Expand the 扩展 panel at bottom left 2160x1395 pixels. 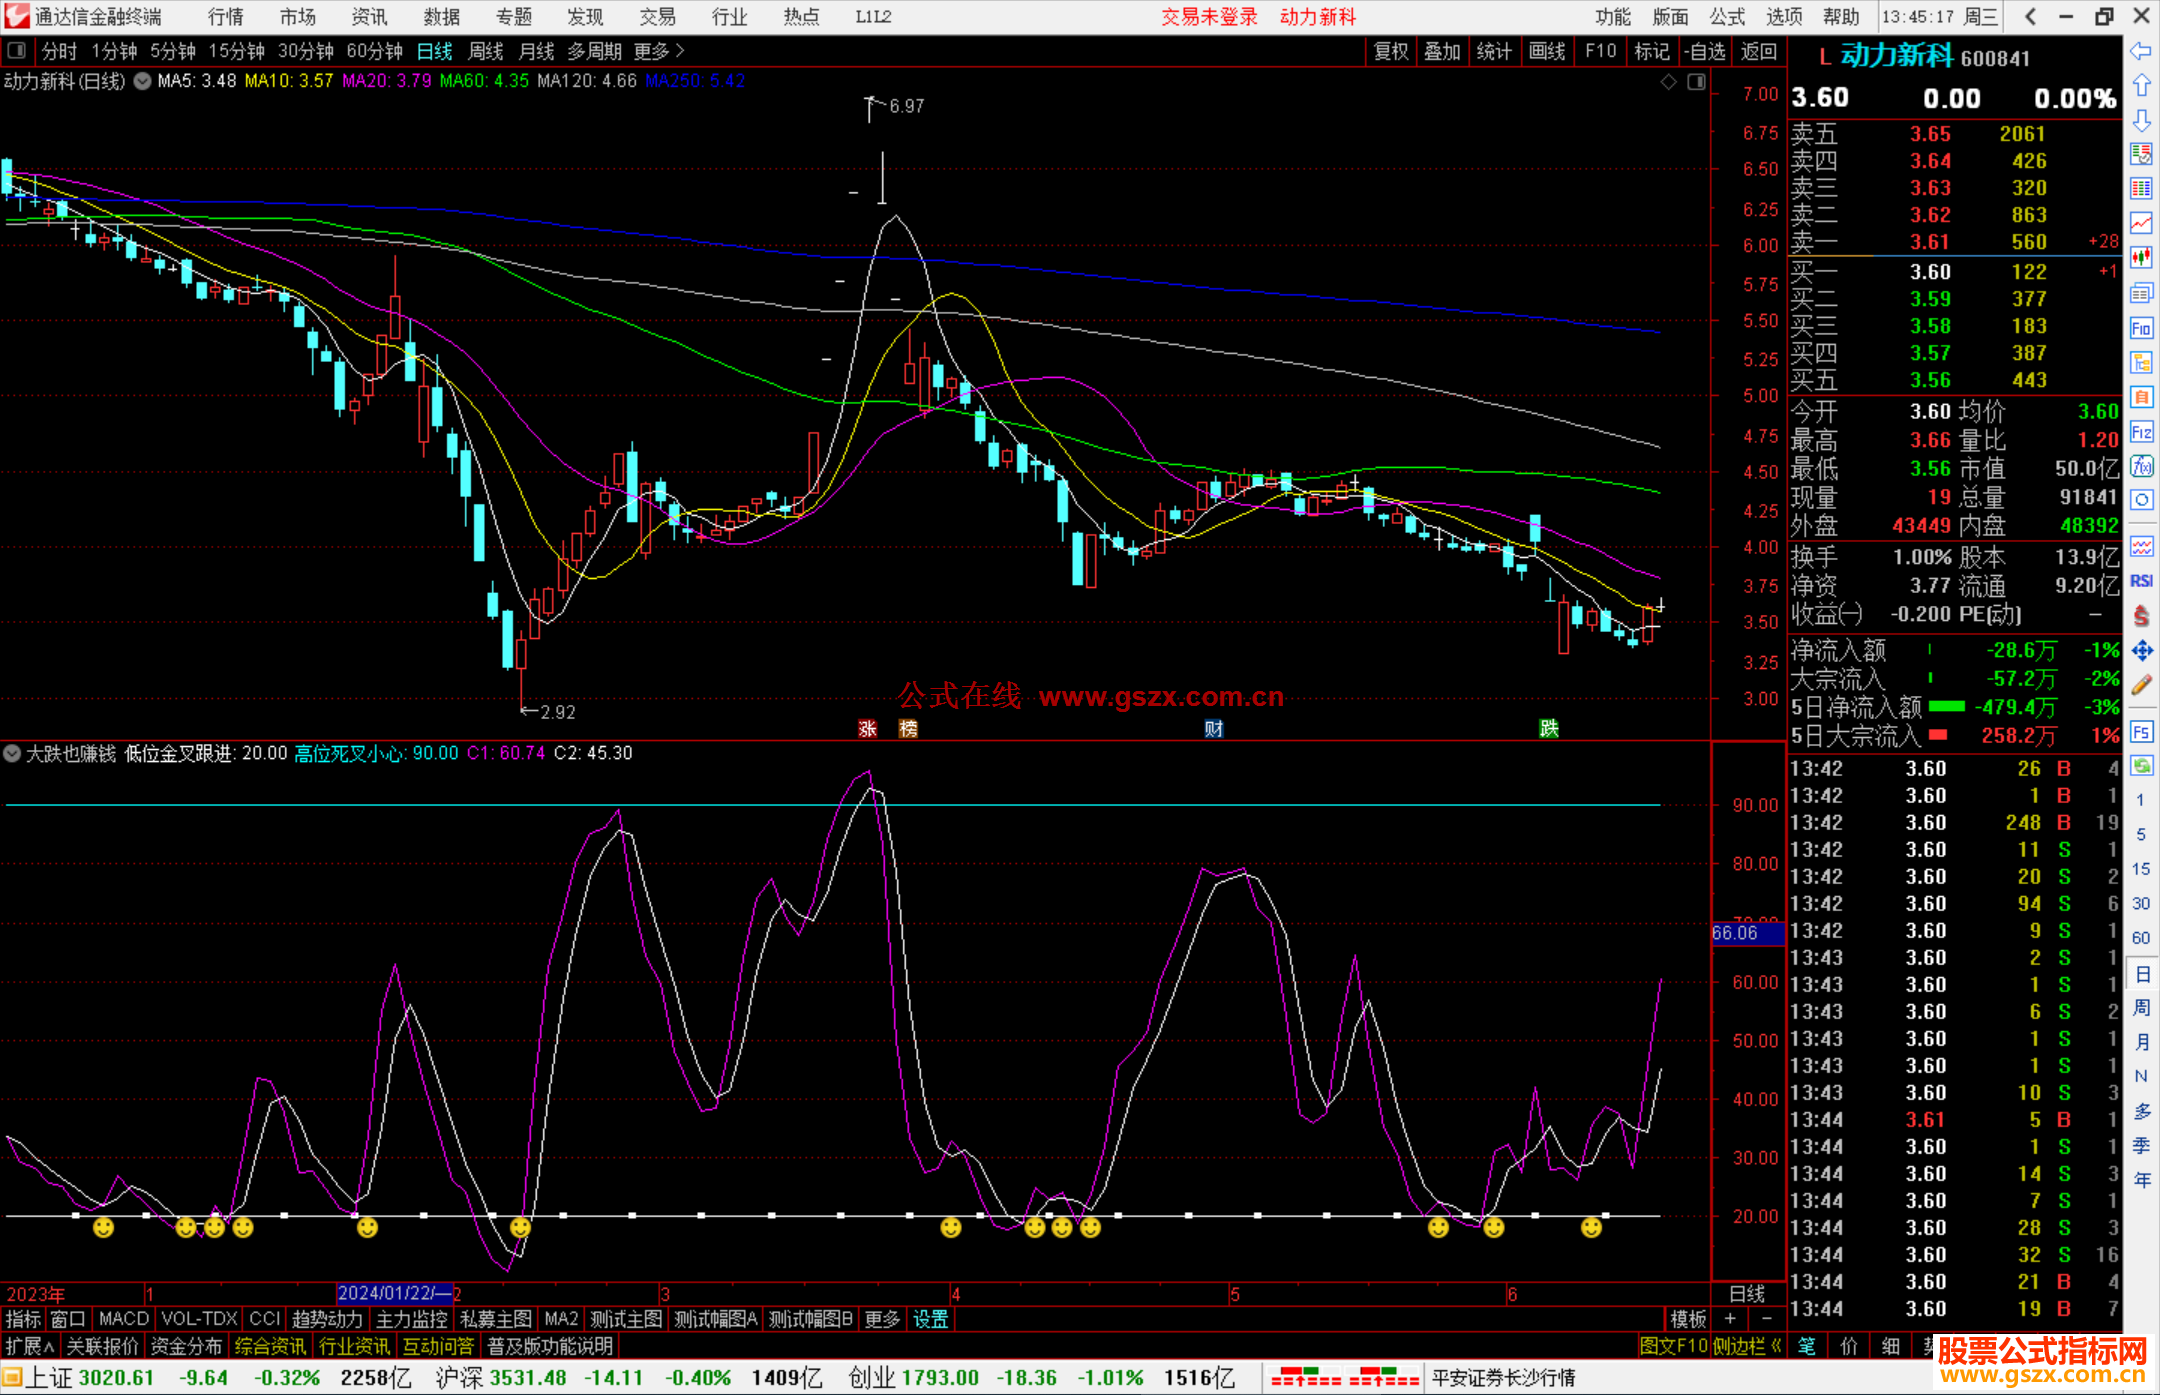click(x=30, y=1346)
